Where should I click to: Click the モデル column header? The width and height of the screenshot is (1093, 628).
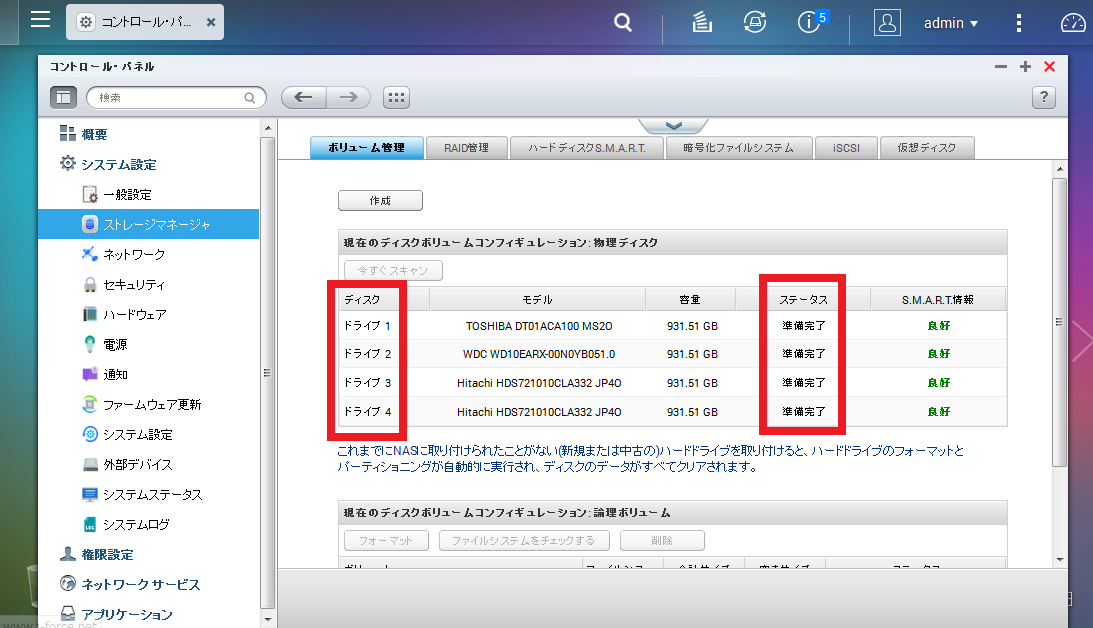[537, 300]
